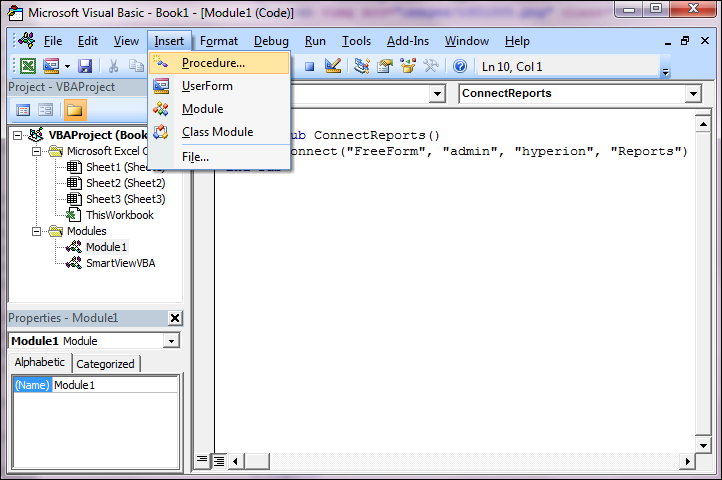Open the File menu

click(53, 41)
